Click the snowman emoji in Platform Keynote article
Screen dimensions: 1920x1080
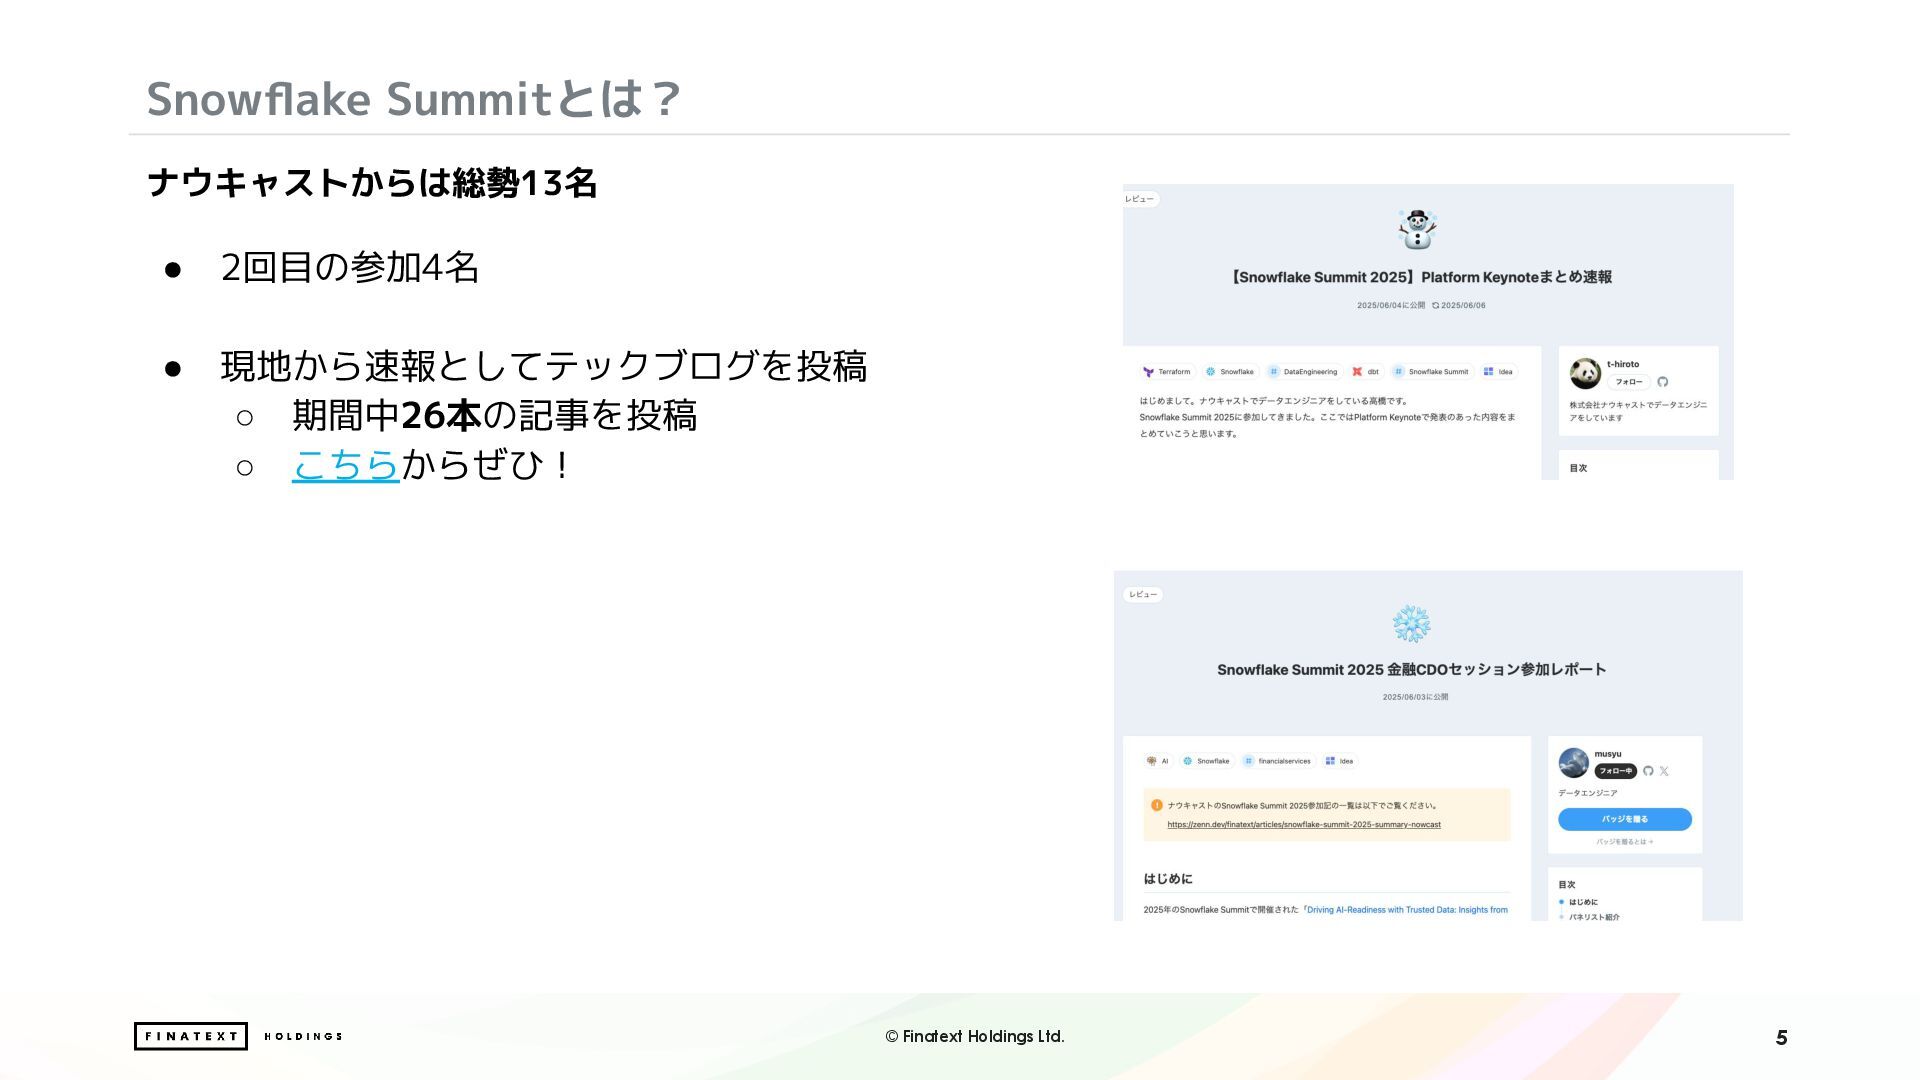[1417, 229]
